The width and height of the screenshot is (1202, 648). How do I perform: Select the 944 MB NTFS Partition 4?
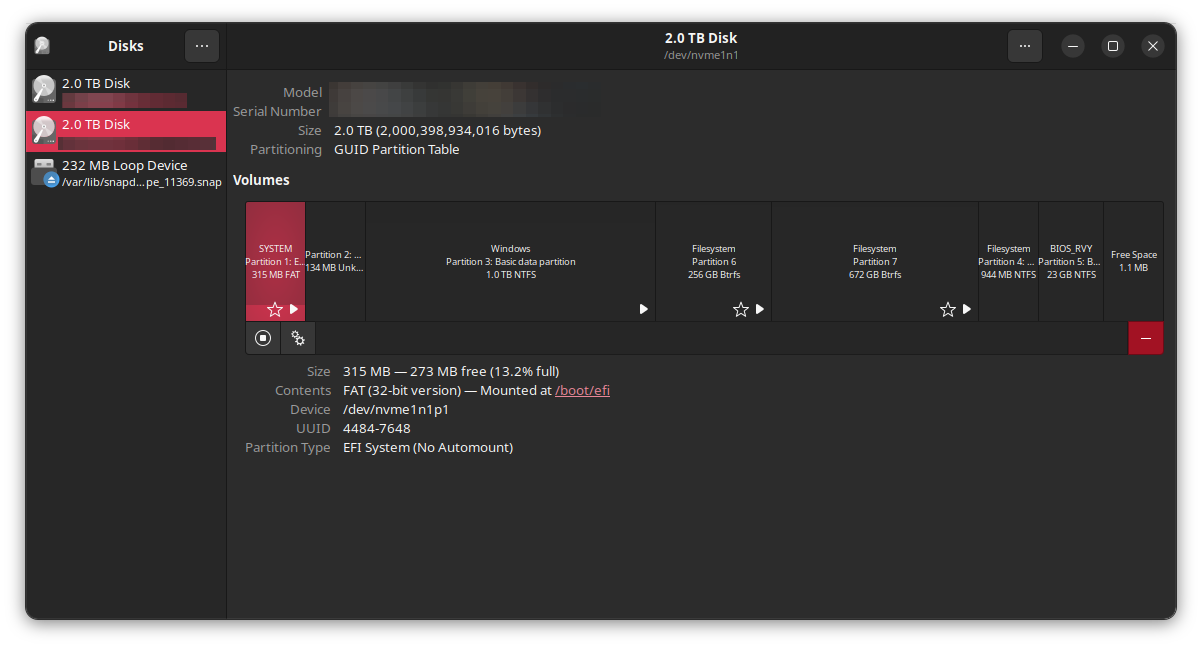click(x=1008, y=261)
